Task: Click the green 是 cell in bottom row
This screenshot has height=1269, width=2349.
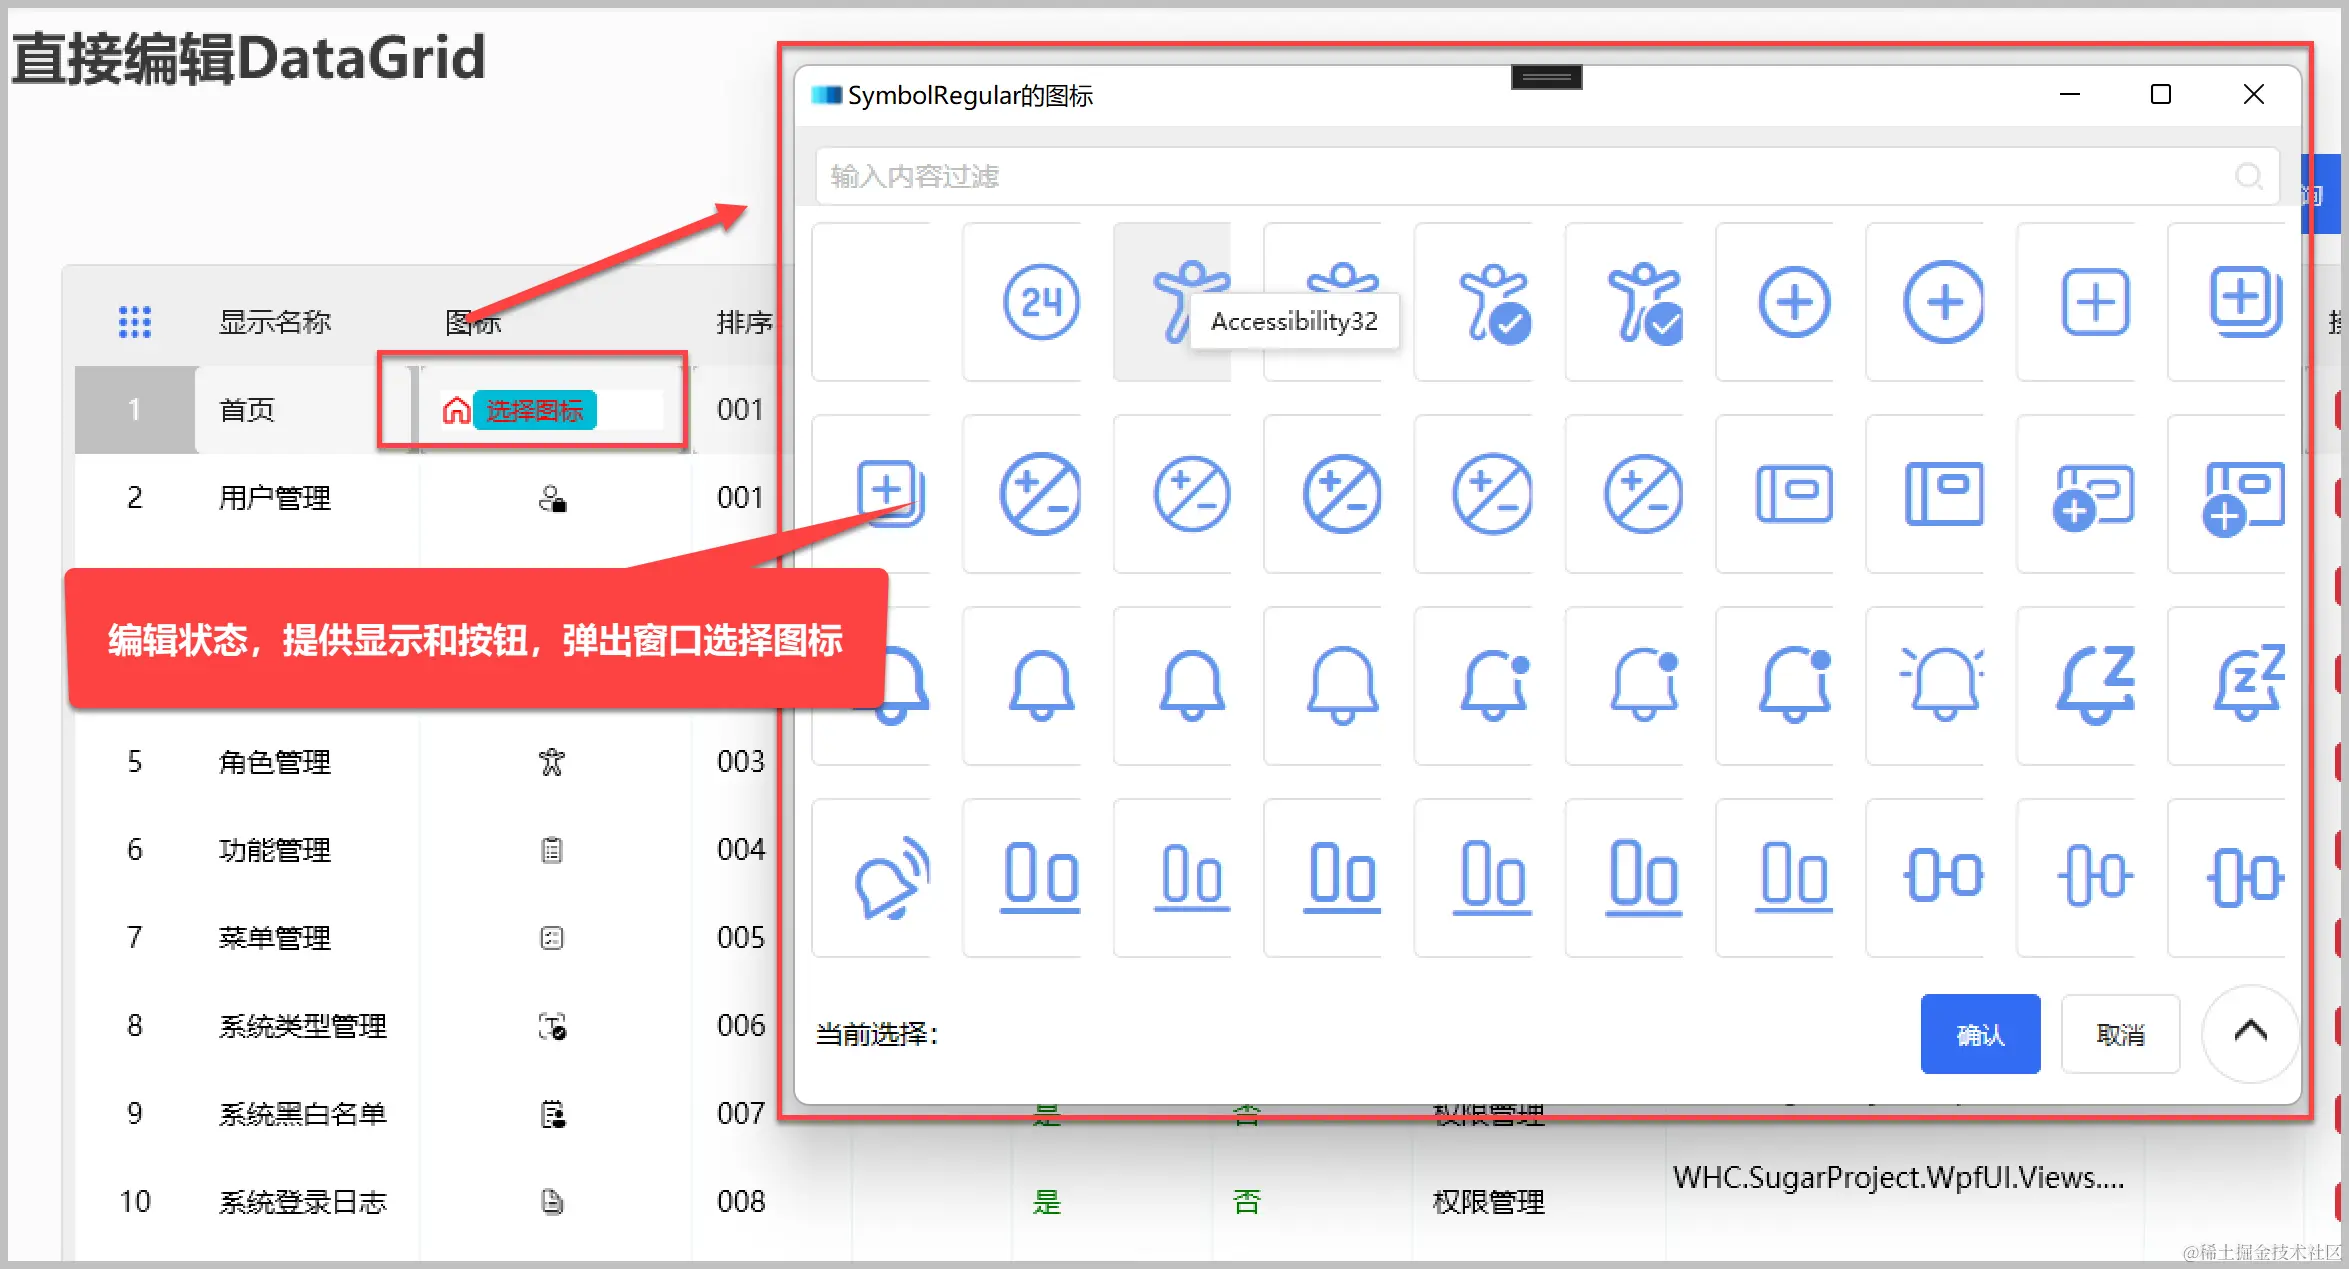Action: (1047, 1201)
